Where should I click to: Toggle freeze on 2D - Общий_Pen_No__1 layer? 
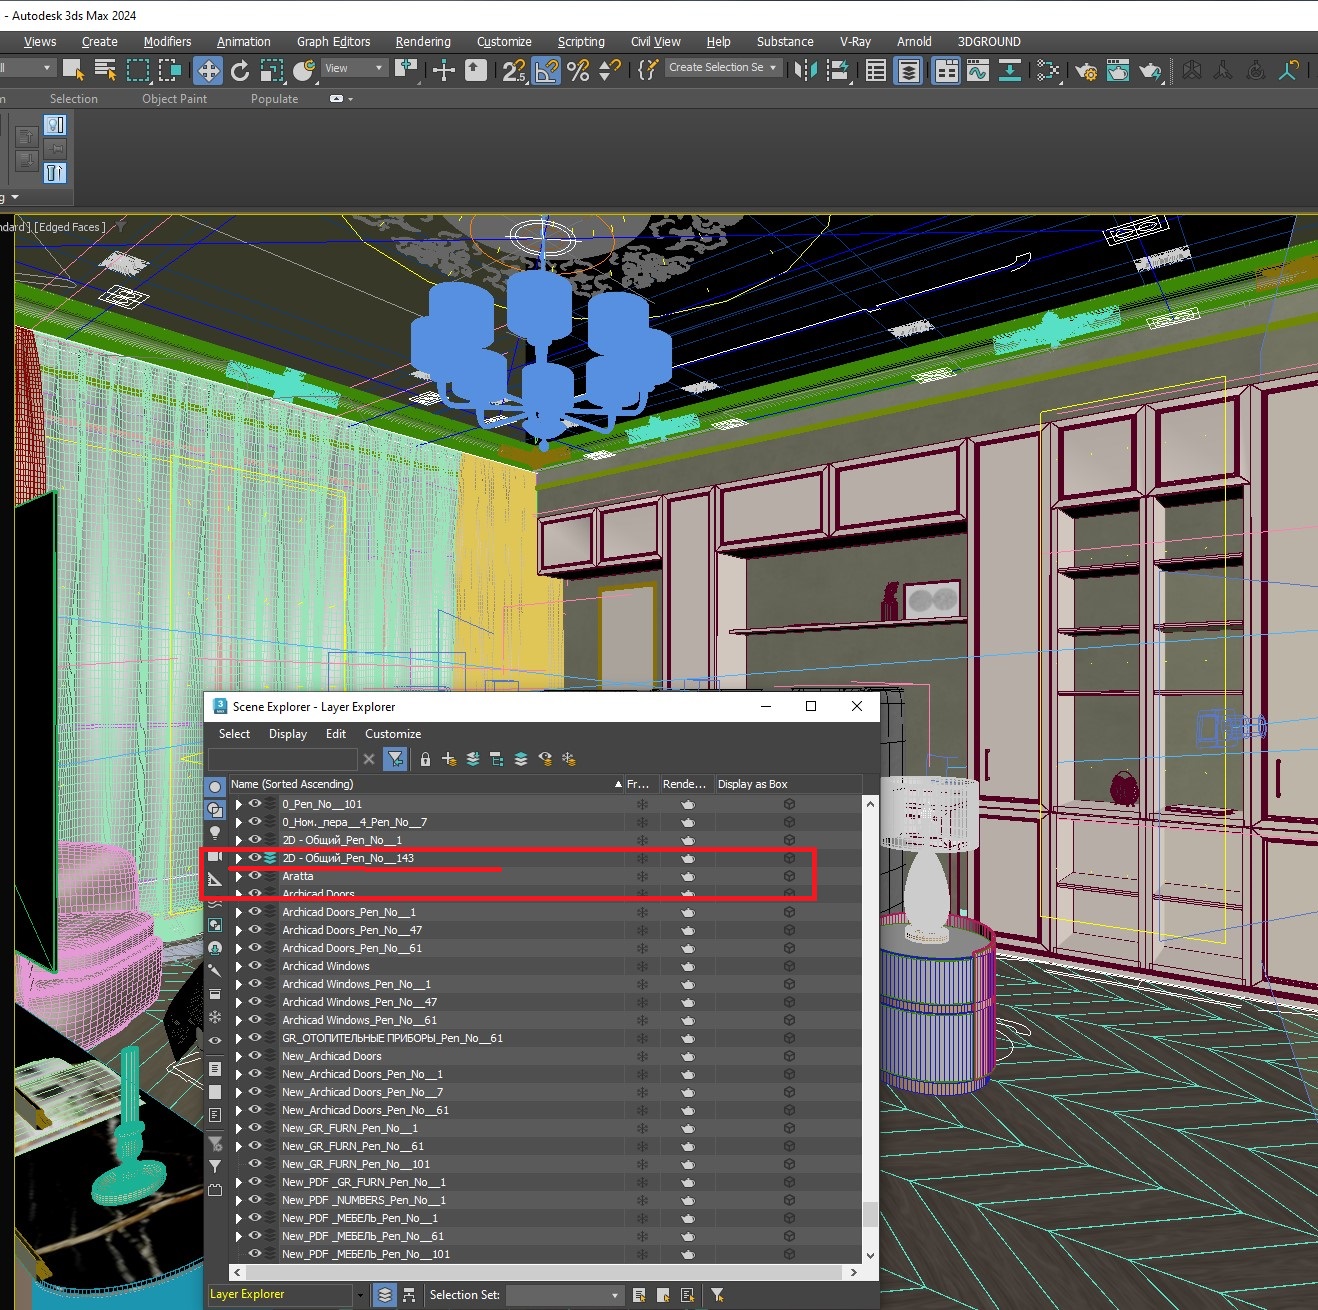(x=642, y=840)
